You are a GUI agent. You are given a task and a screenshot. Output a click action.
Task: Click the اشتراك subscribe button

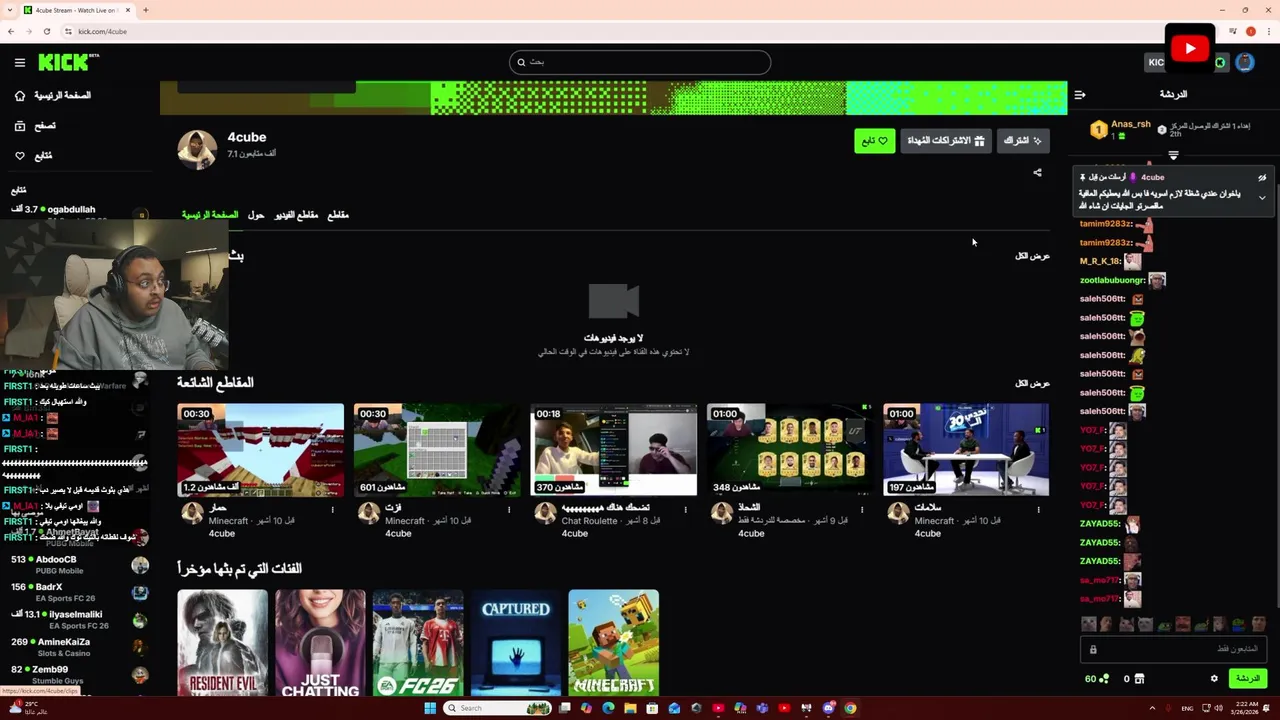[x=1022, y=141]
